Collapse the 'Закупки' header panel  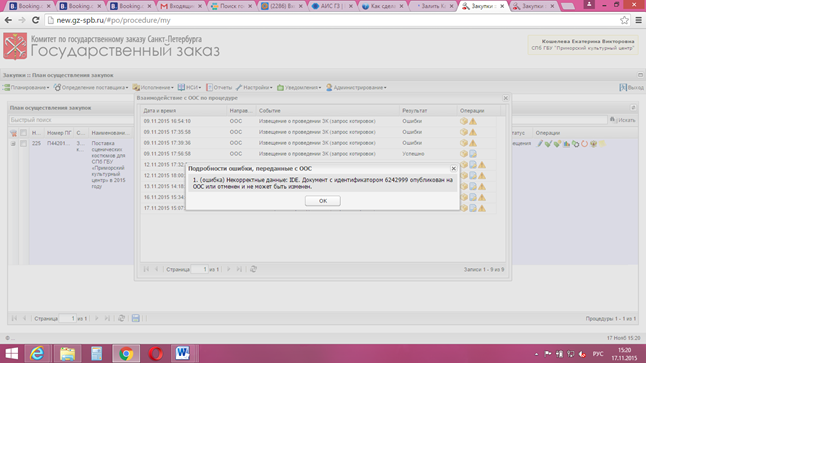click(x=640, y=75)
